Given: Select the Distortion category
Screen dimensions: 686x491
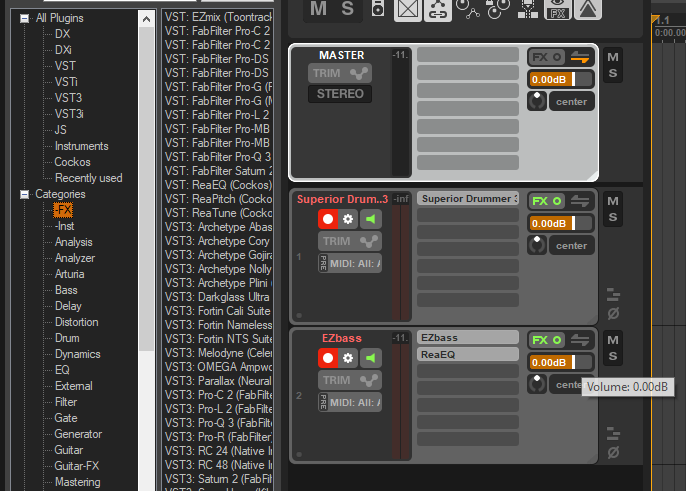Looking at the screenshot, I should tap(77, 322).
